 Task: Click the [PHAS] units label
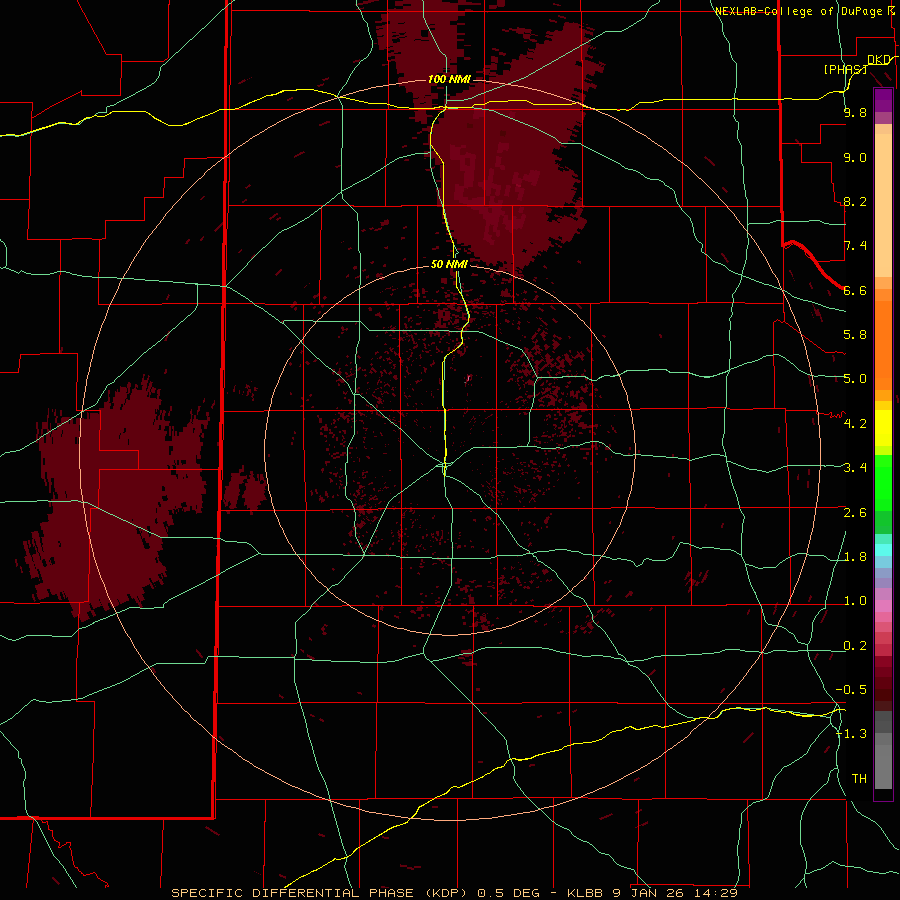(845, 69)
